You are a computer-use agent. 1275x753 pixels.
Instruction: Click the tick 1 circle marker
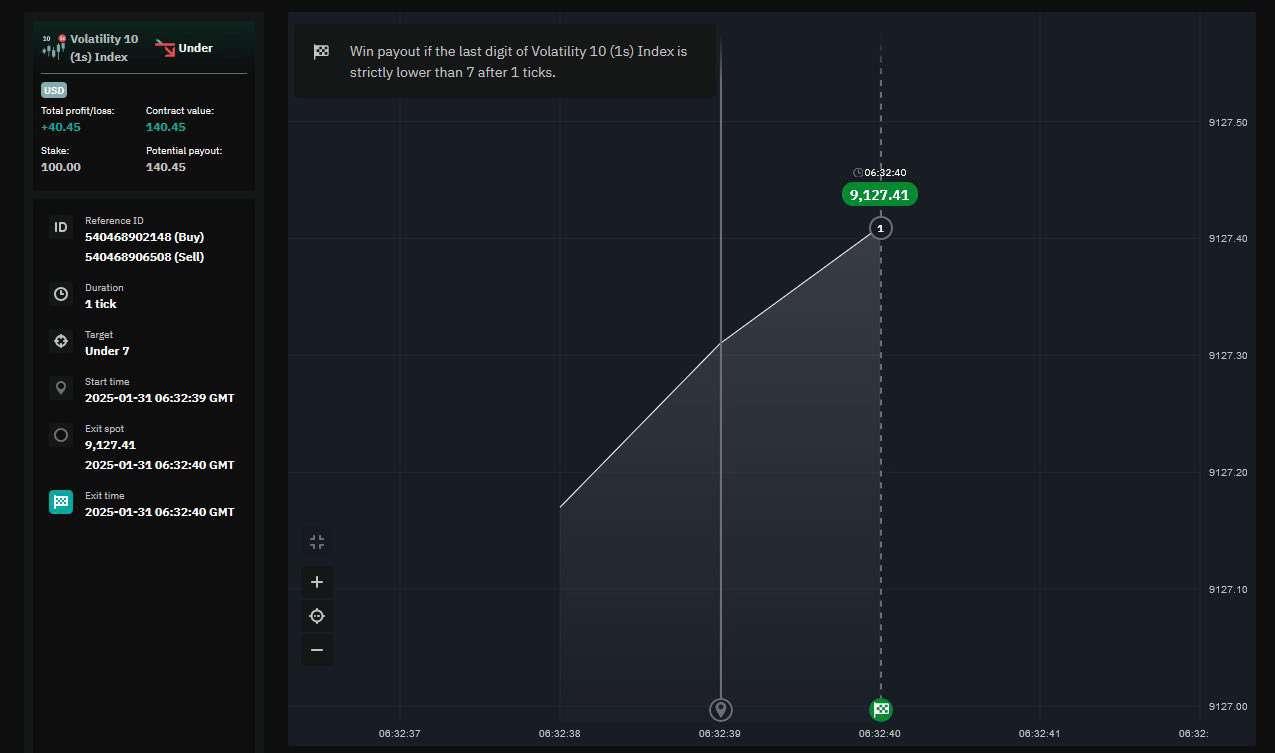pos(880,228)
